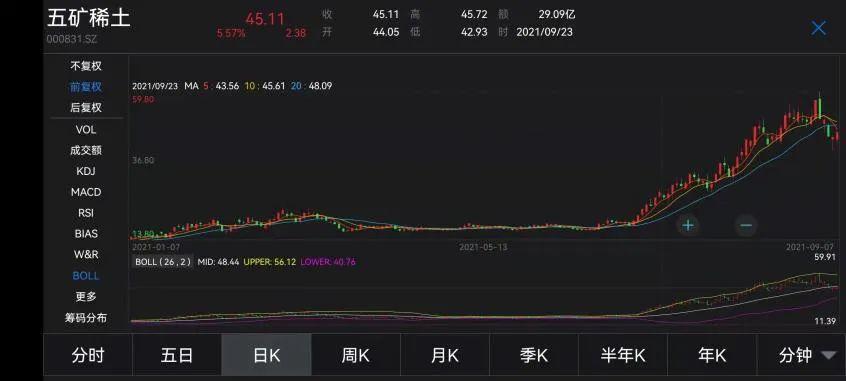Click the 36.80 price axis label
Screen dimensions: 846x381
point(143,160)
